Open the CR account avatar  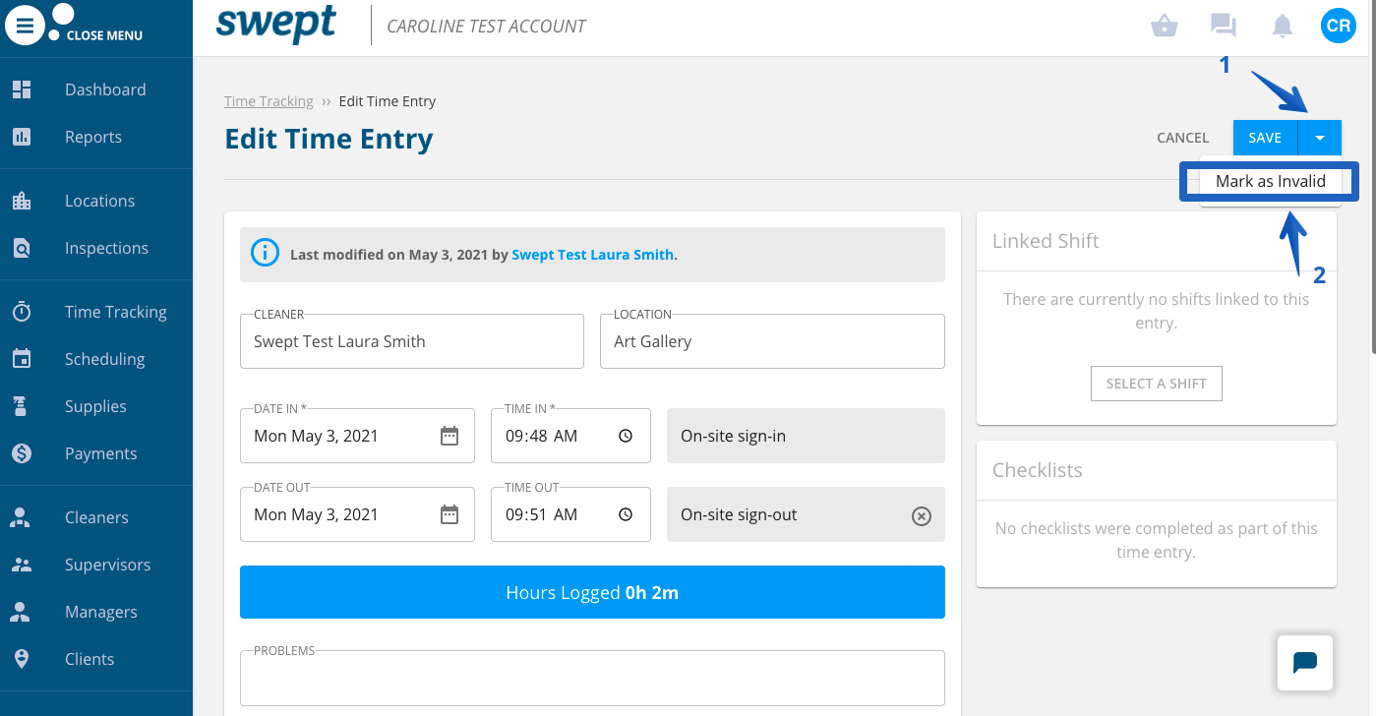pyautogui.click(x=1338, y=26)
